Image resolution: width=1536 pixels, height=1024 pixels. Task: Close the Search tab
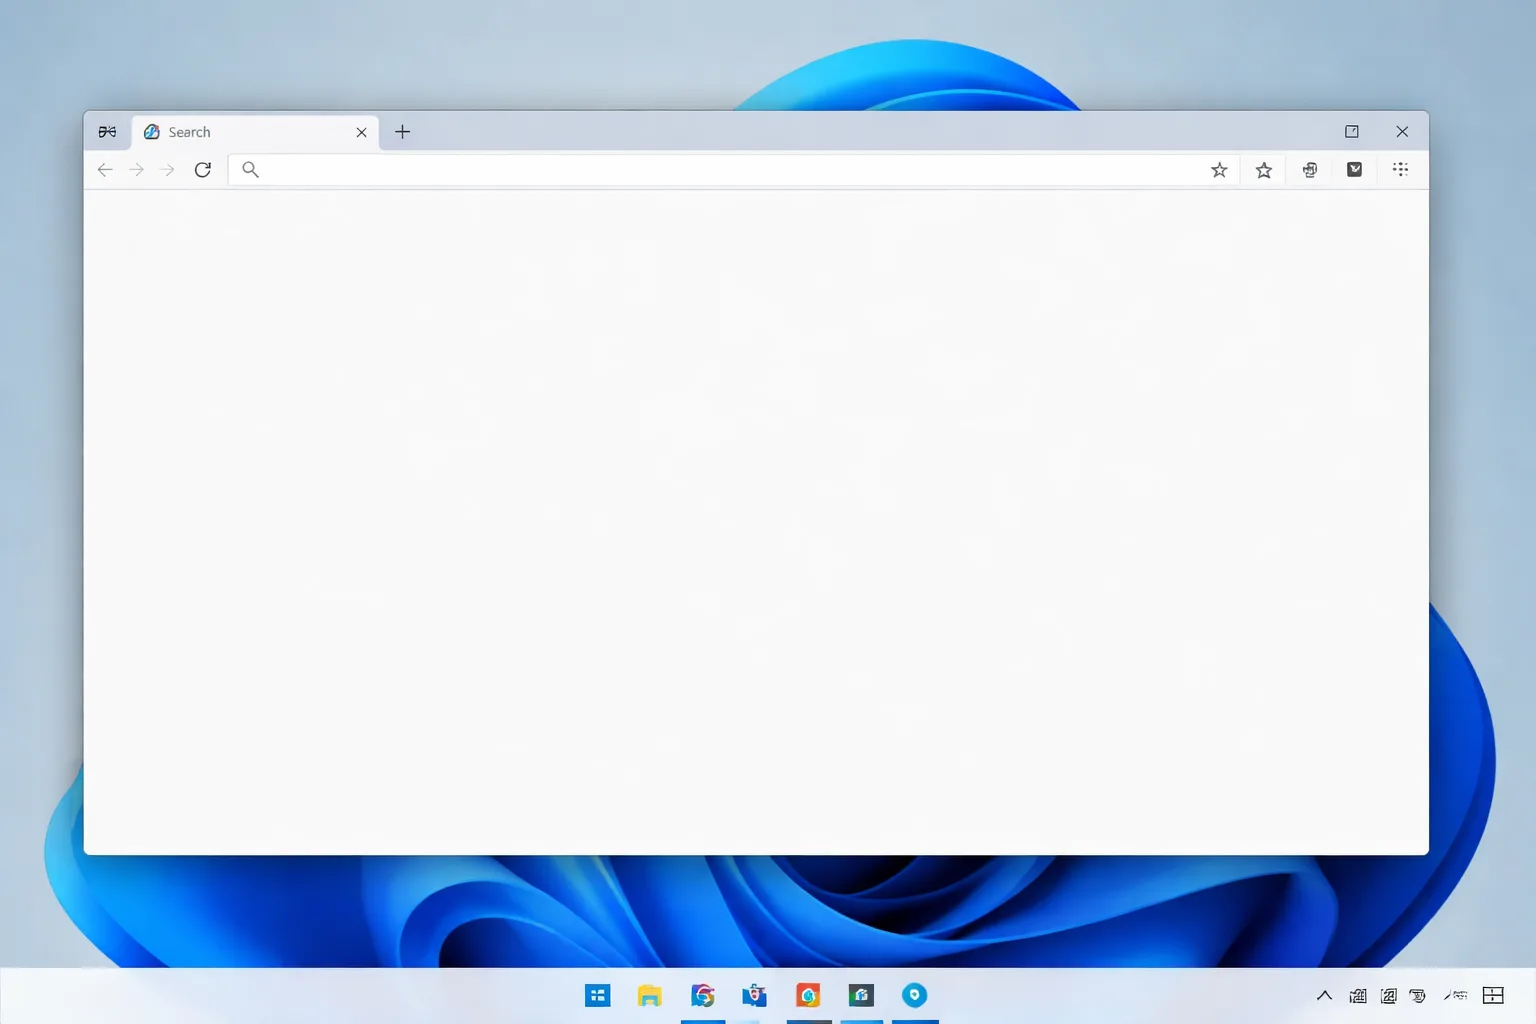click(362, 132)
